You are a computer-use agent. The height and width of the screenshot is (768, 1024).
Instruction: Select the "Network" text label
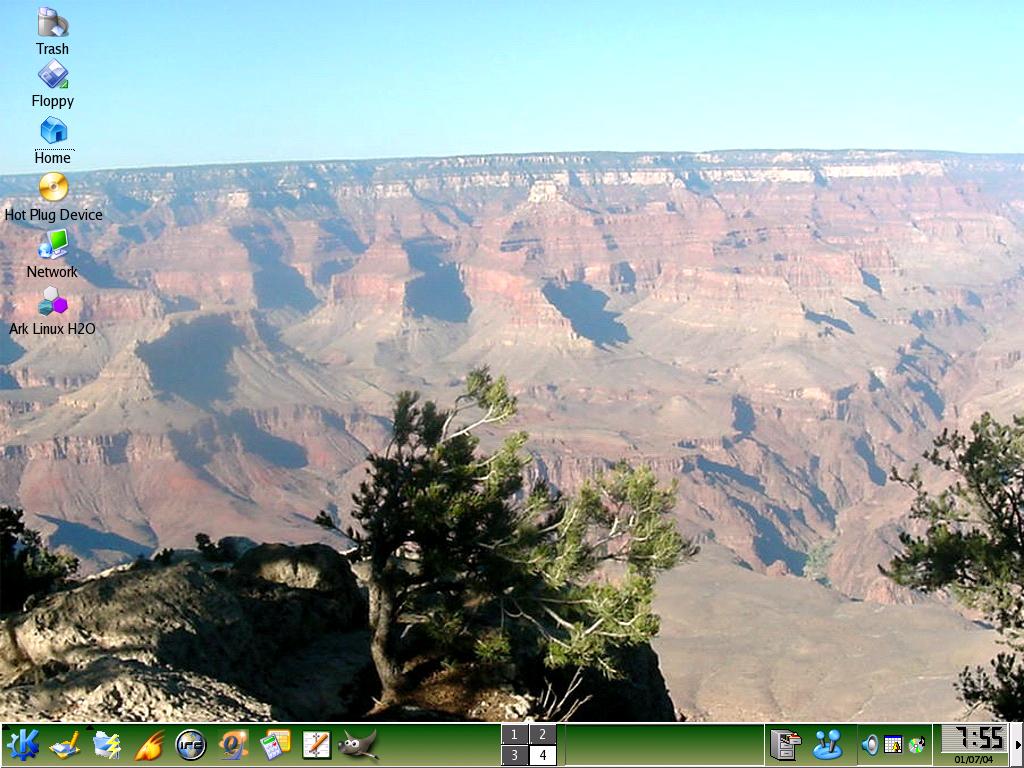[x=52, y=272]
